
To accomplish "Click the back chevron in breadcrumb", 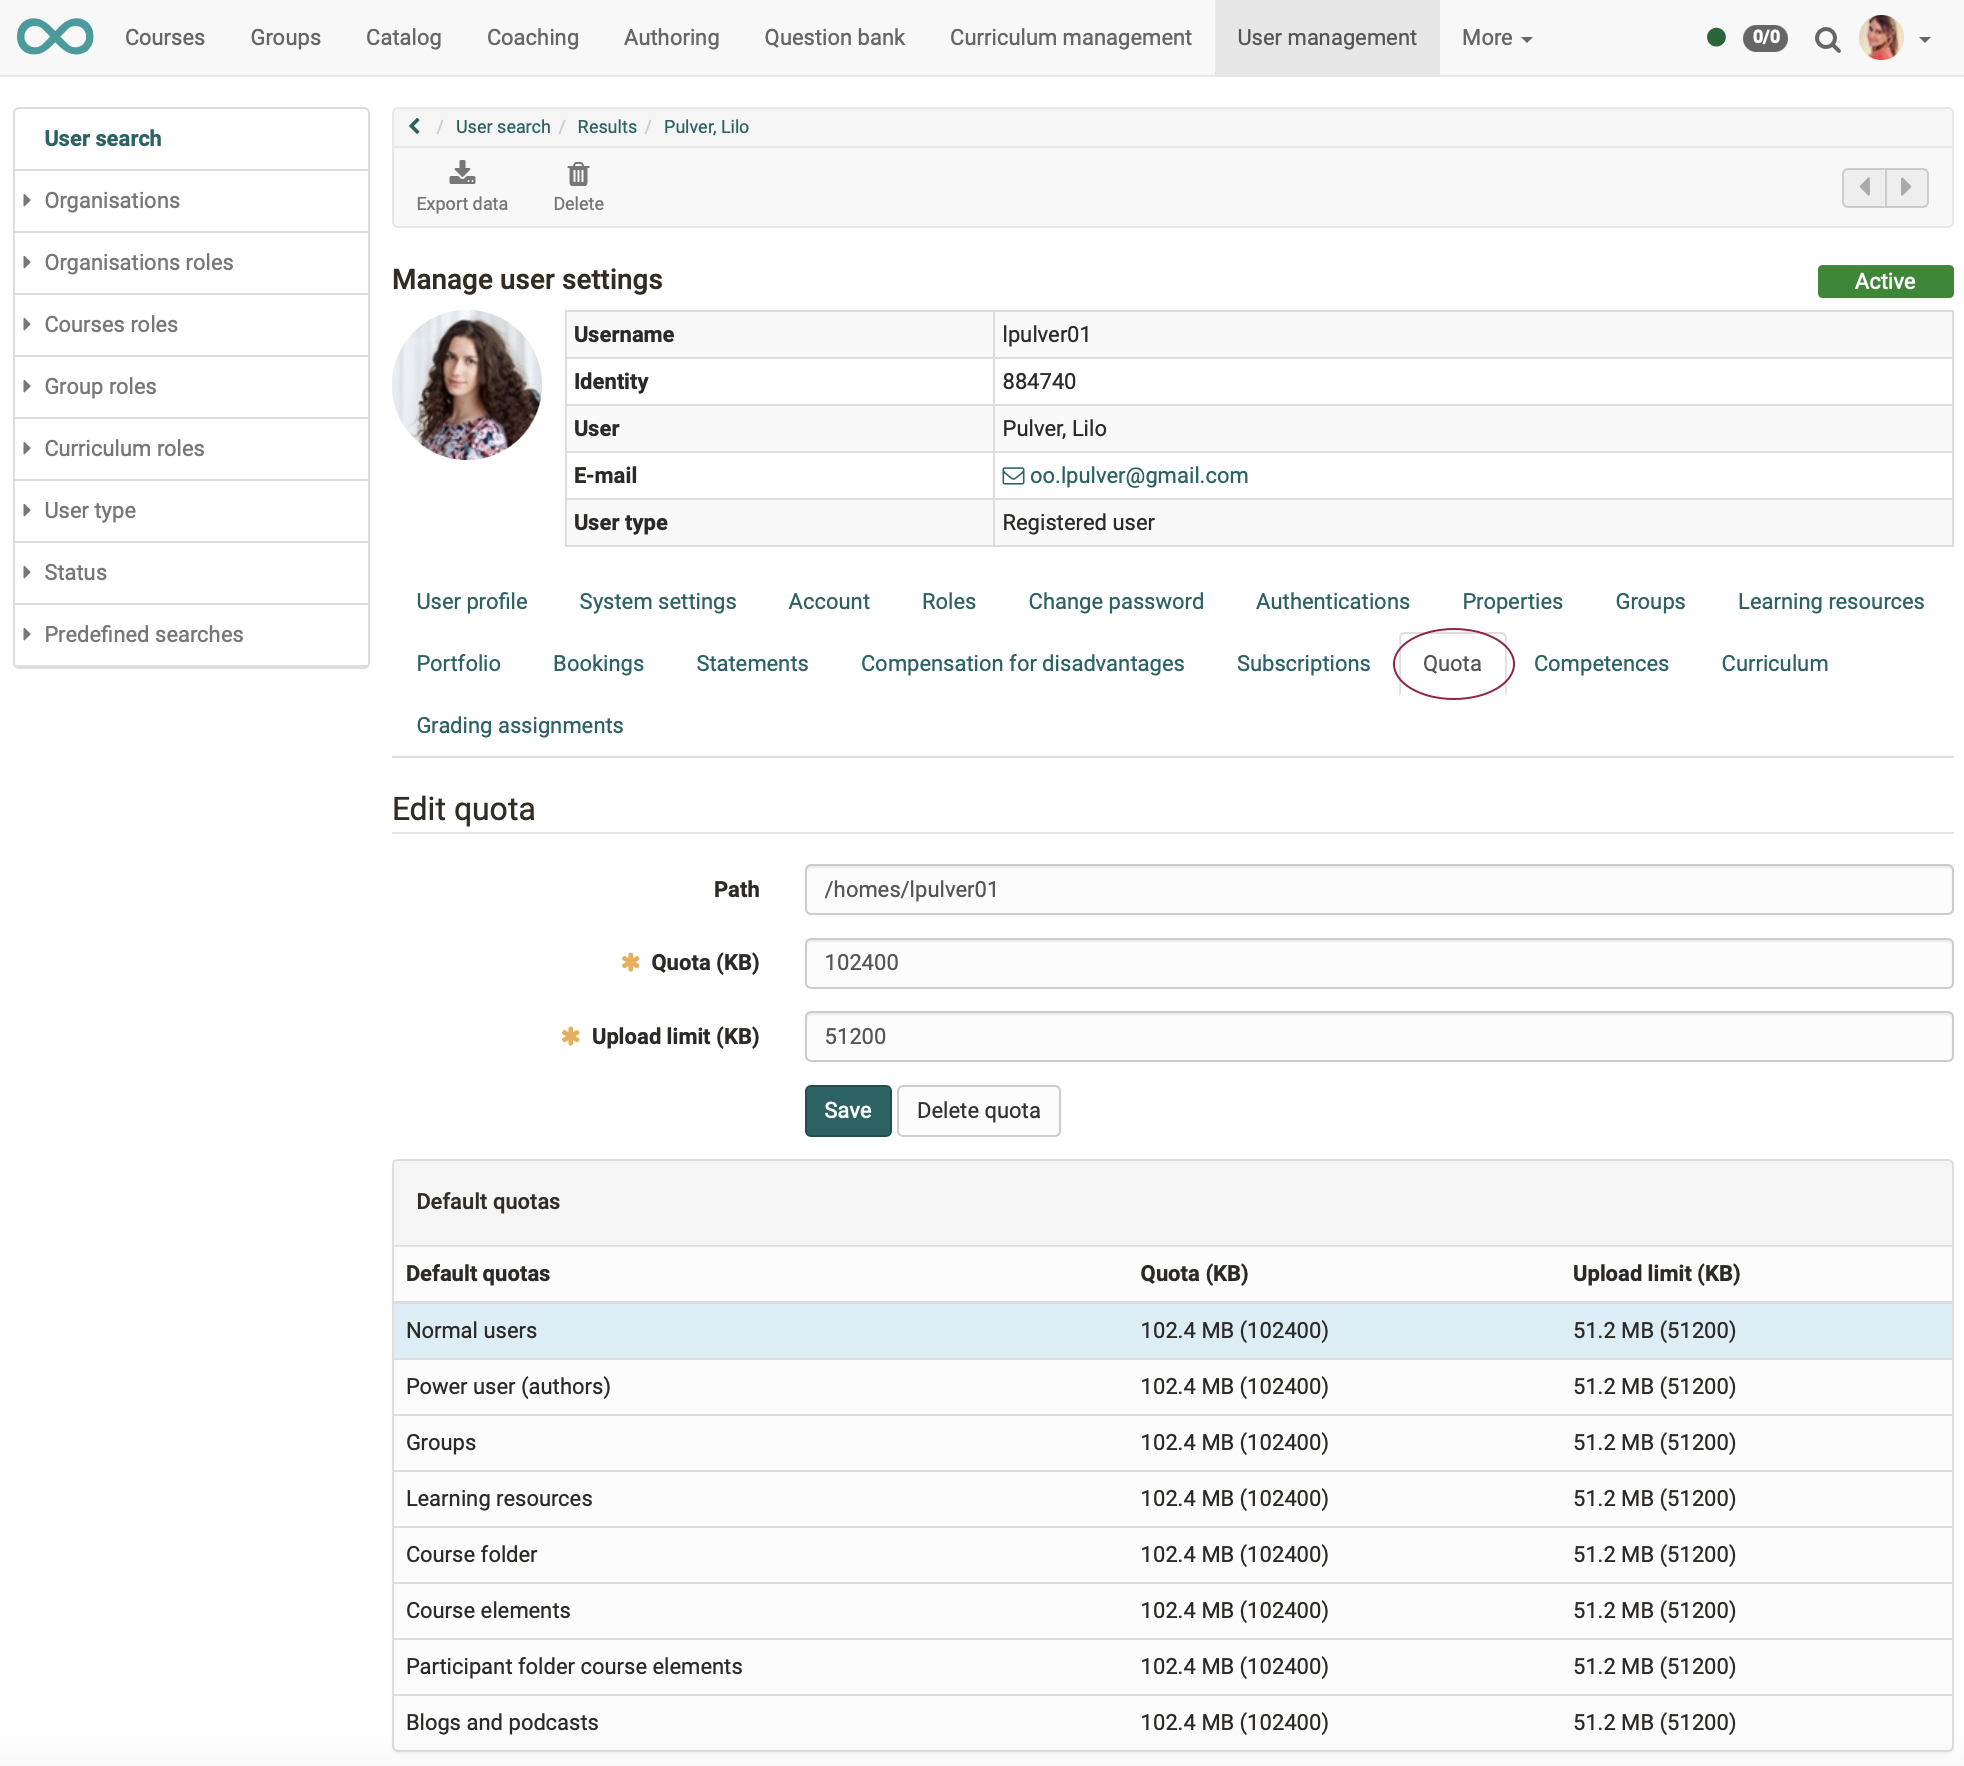I will click(415, 126).
